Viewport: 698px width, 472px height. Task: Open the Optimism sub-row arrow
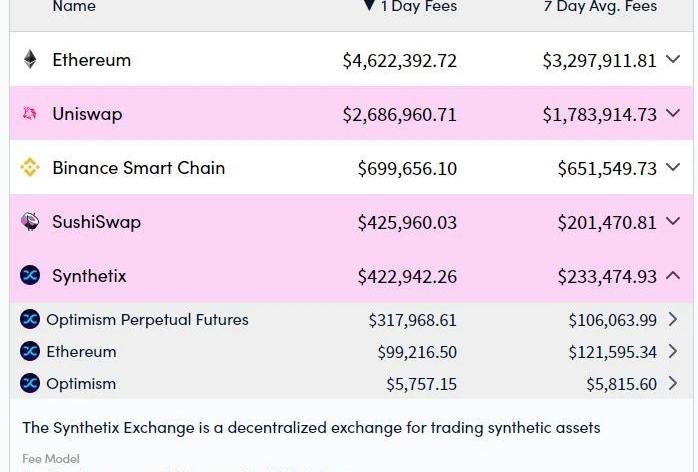coord(673,384)
